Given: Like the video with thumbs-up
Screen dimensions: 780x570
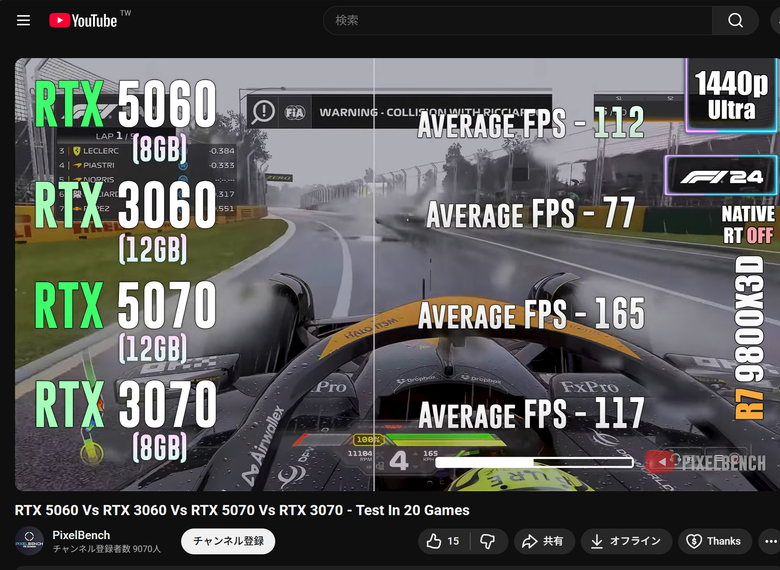Looking at the screenshot, I should click(443, 541).
